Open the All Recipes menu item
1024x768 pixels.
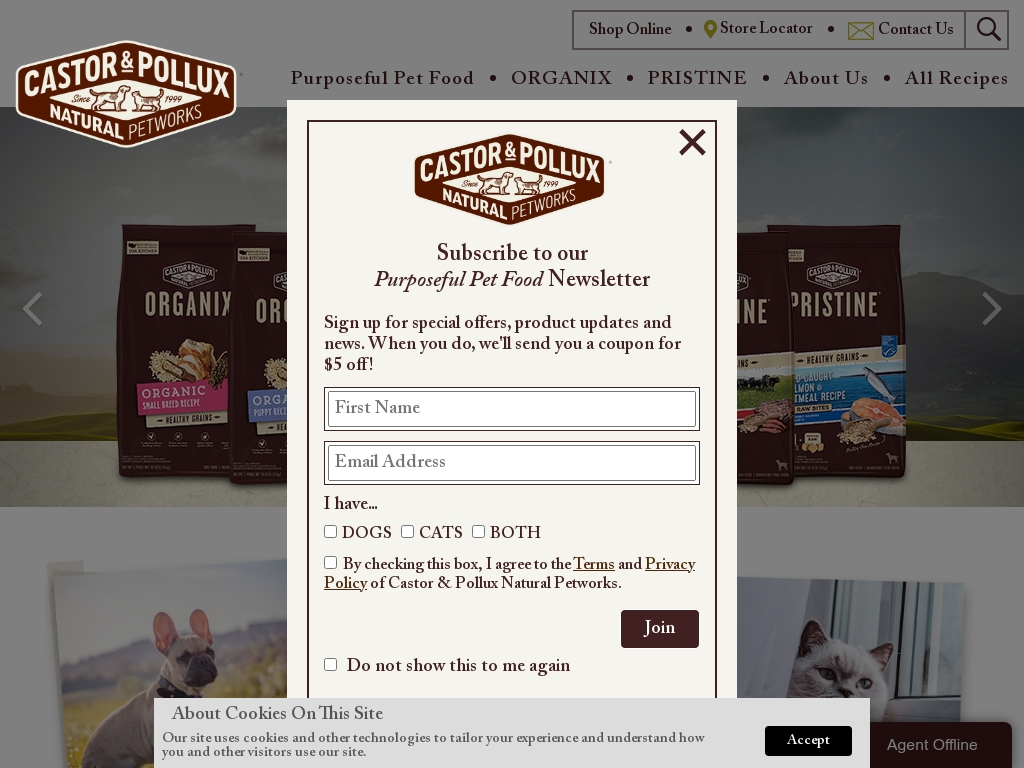tap(956, 78)
